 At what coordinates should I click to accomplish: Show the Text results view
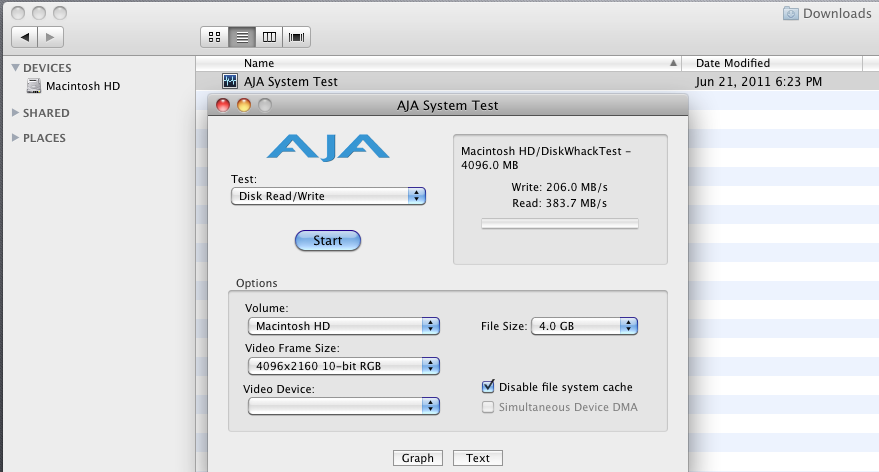478,458
